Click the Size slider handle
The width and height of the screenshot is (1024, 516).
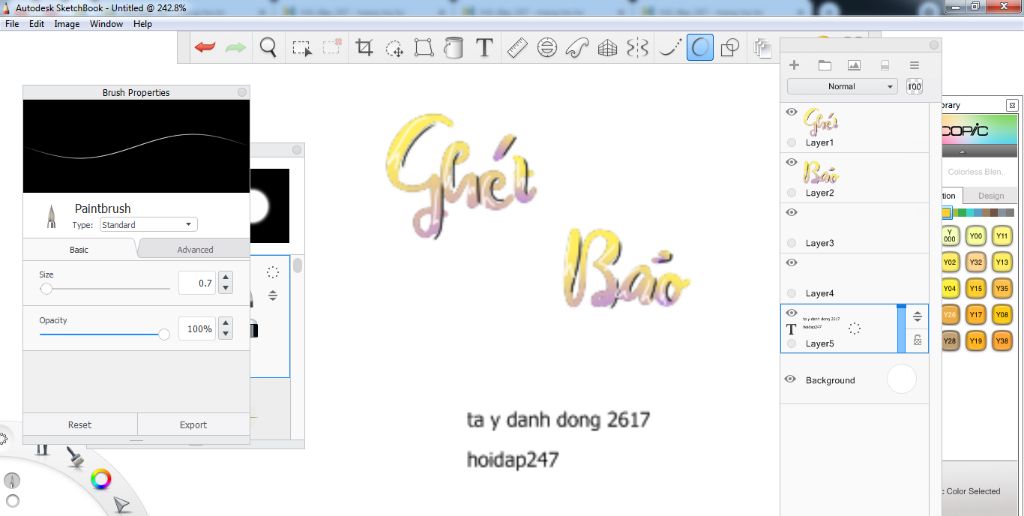pos(46,288)
